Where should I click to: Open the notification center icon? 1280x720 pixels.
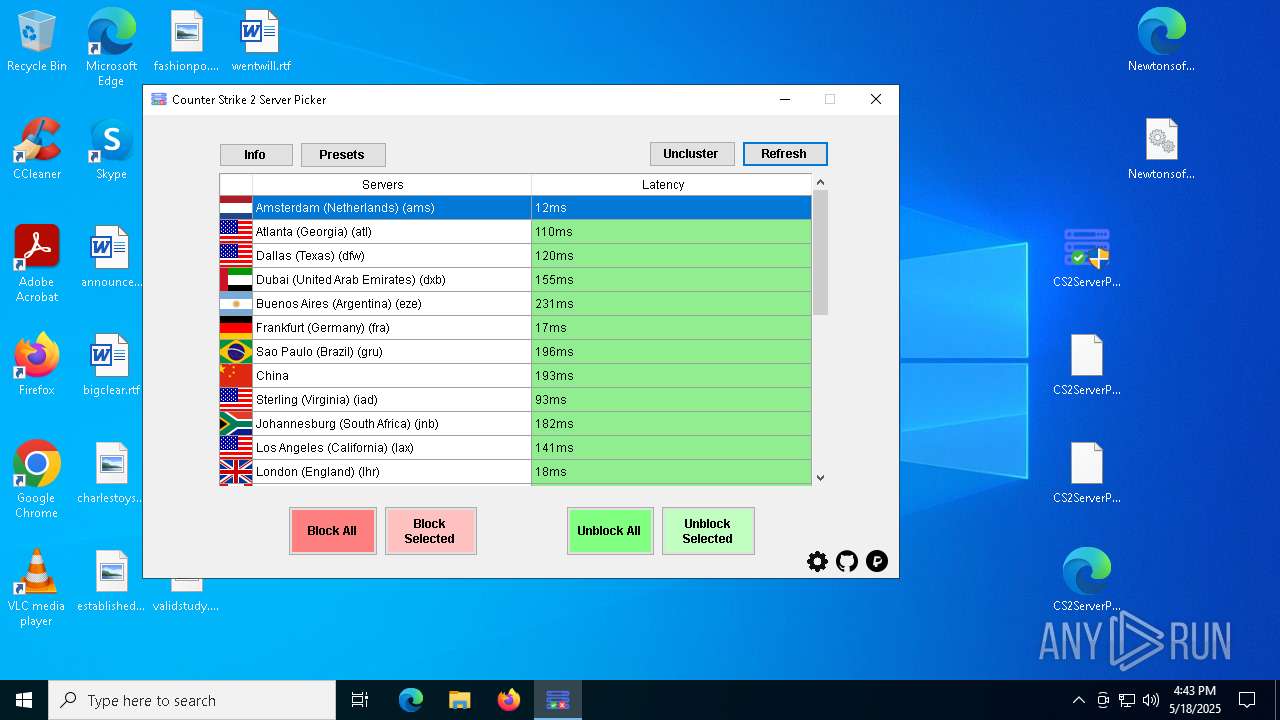point(1247,700)
